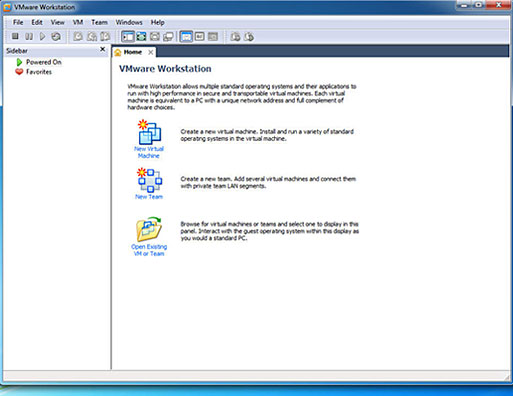The width and height of the screenshot is (513, 396).
Task: Close the VMware Workstation window
Action: coord(499,5)
